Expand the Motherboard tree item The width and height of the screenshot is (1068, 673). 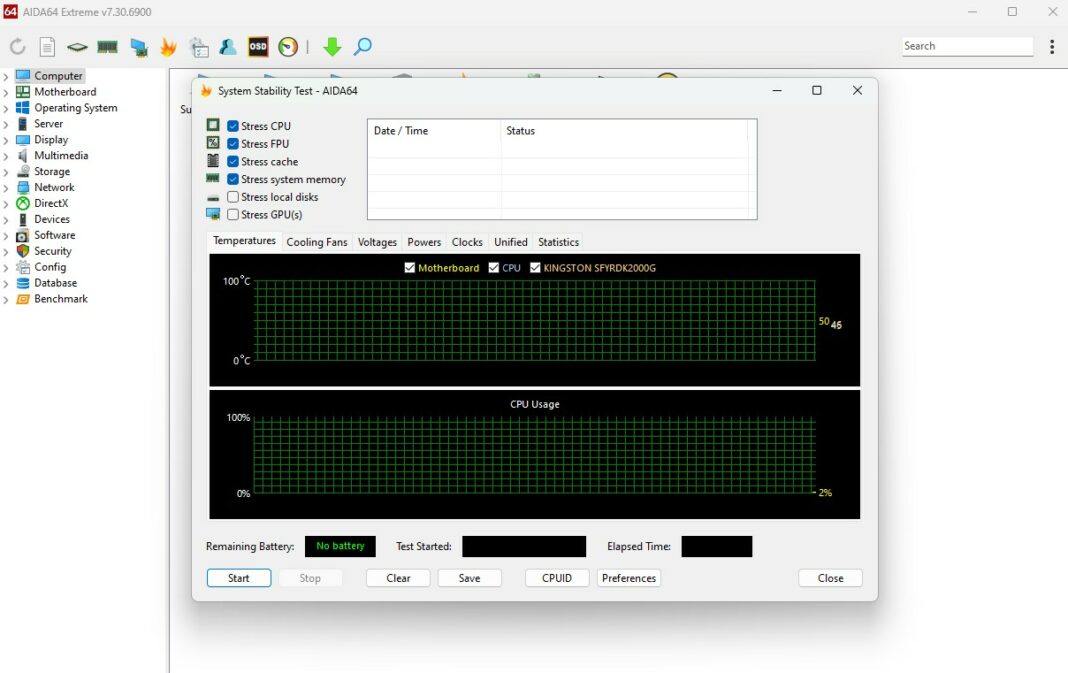coord(8,91)
